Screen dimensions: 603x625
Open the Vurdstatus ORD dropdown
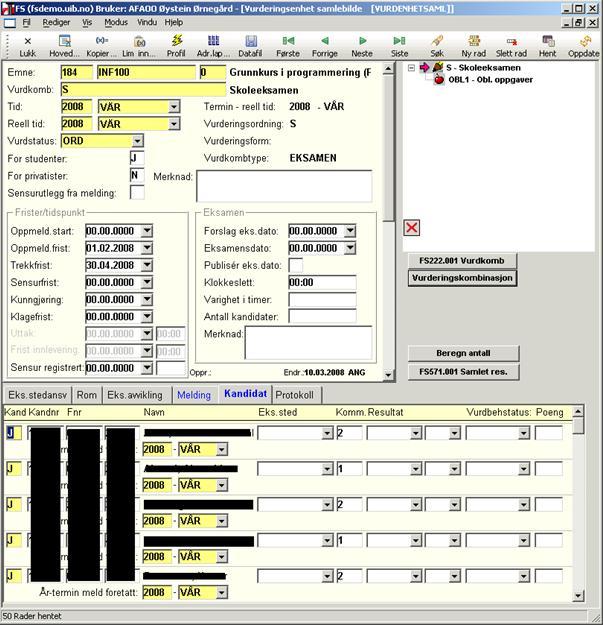pyautogui.click(x=137, y=141)
